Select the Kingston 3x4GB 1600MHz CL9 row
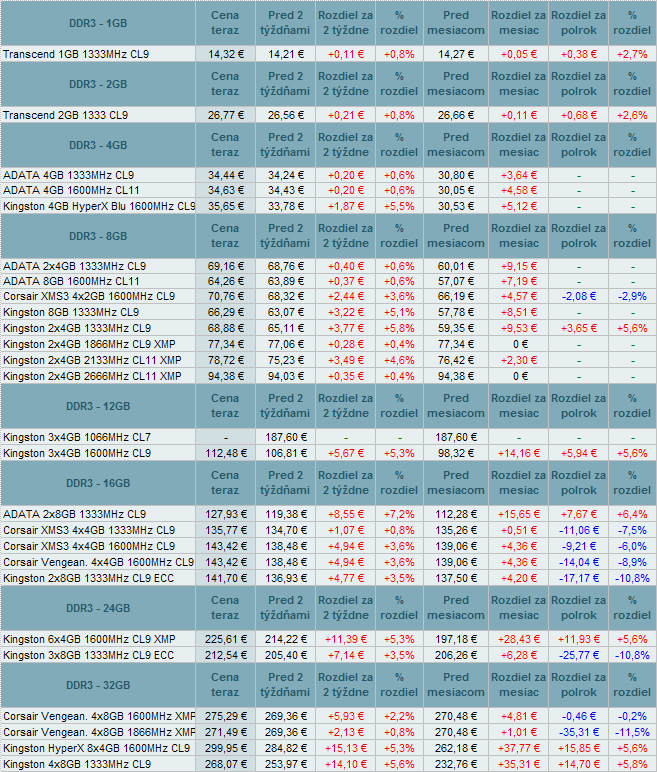The height and width of the screenshot is (772, 657). tap(328, 453)
